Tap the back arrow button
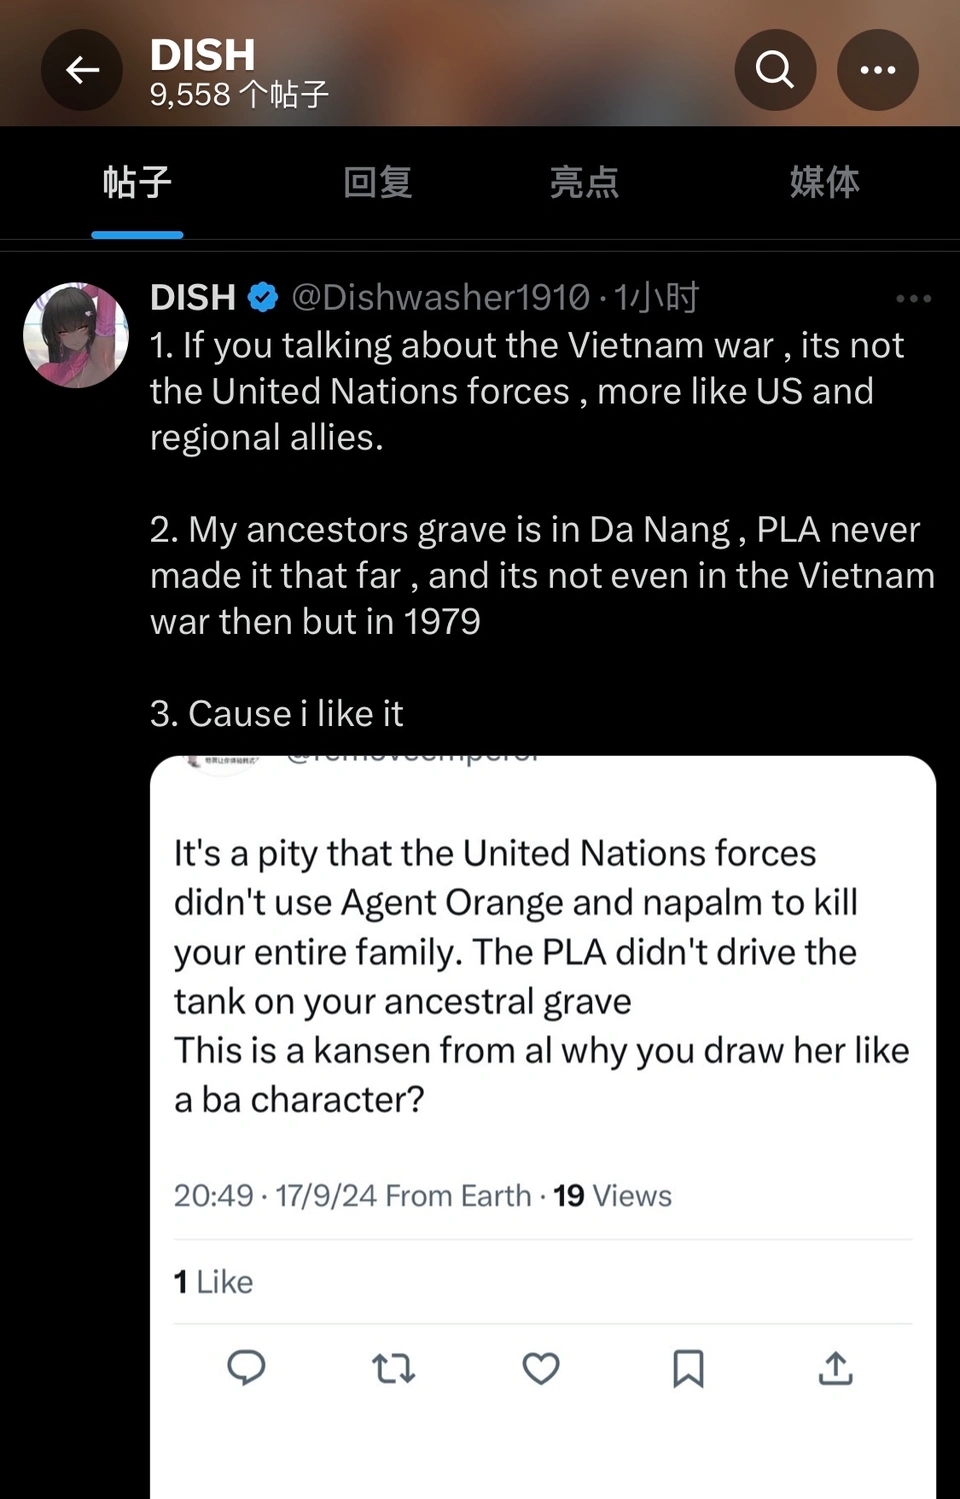Viewport: 960px width, 1499px height. point(81,70)
